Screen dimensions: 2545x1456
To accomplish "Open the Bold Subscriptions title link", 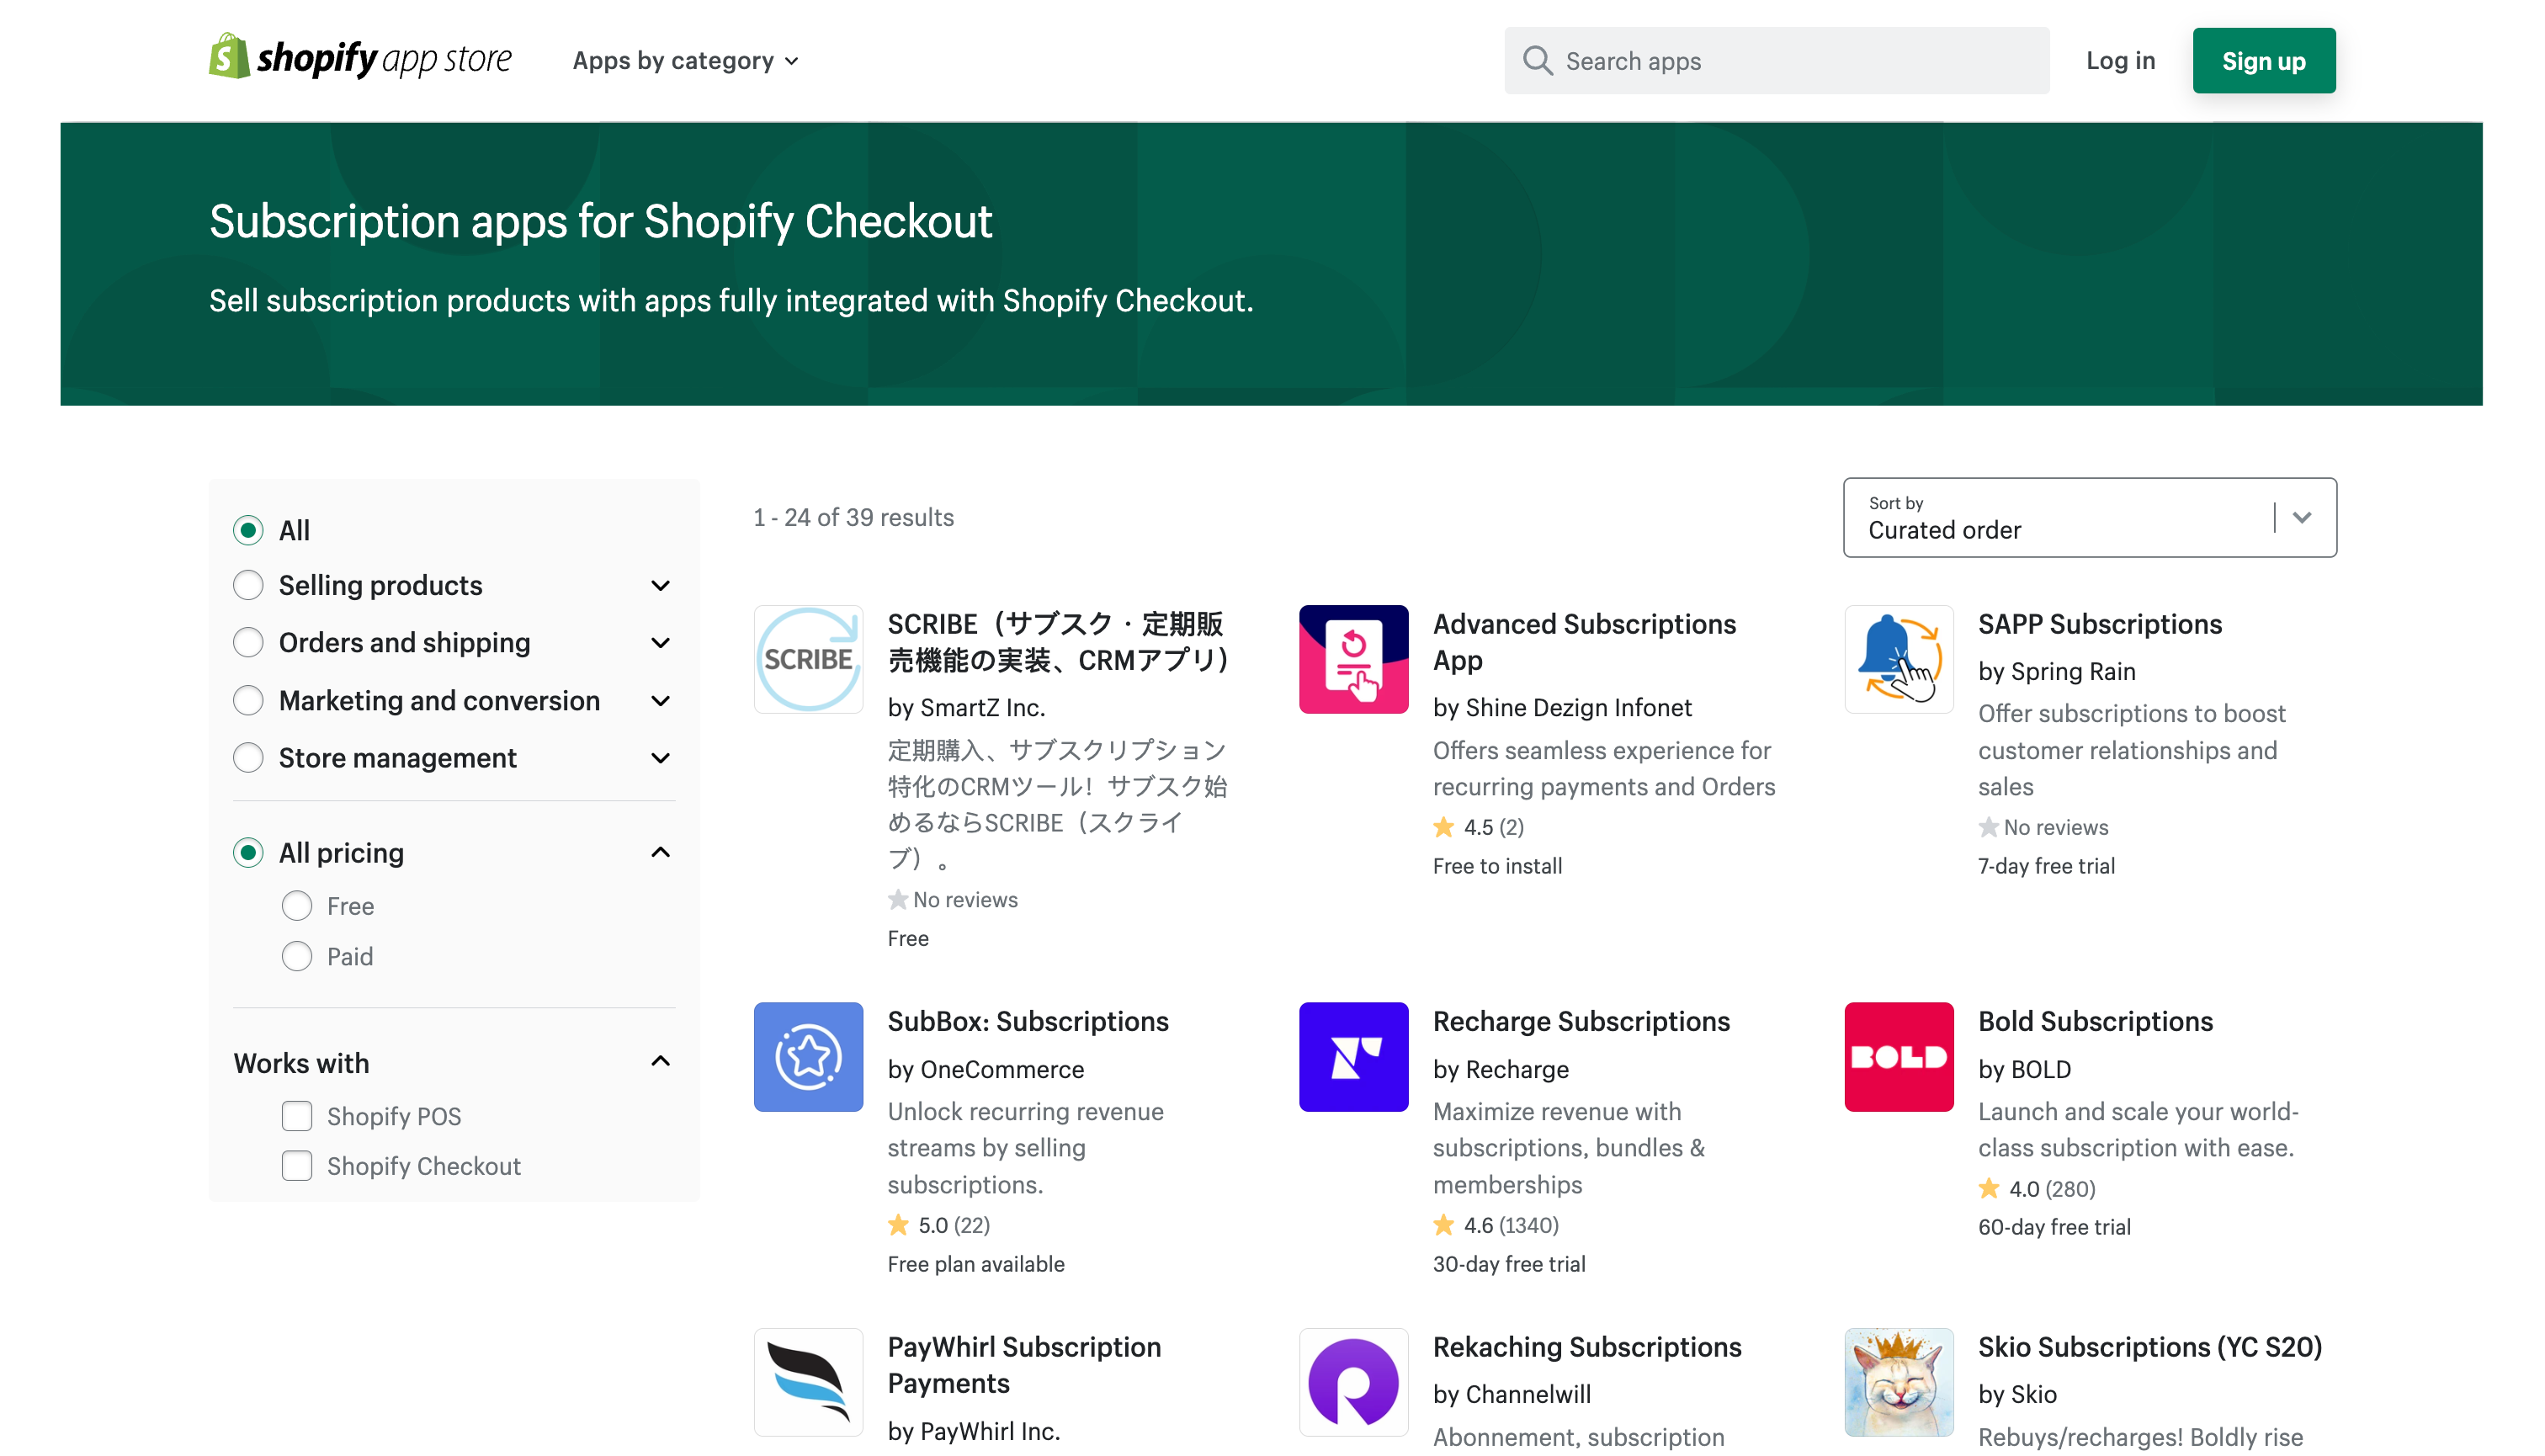I will tap(2095, 1021).
